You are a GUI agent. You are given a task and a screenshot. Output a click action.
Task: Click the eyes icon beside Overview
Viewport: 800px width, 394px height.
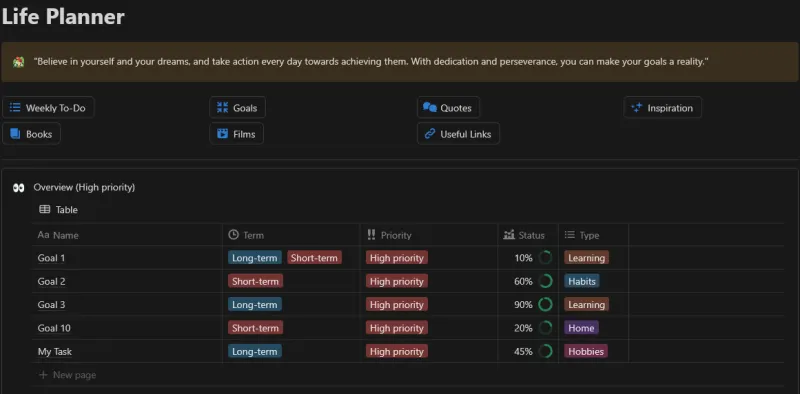19,188
